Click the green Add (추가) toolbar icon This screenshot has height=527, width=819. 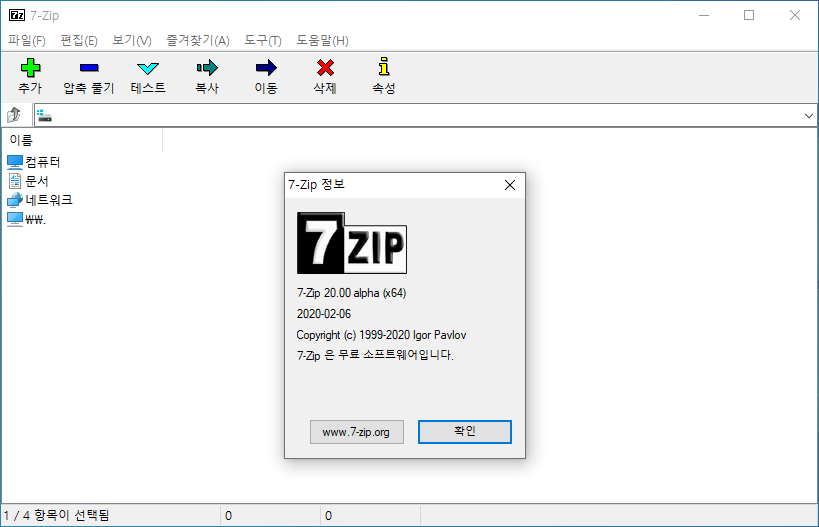[30, 68]
